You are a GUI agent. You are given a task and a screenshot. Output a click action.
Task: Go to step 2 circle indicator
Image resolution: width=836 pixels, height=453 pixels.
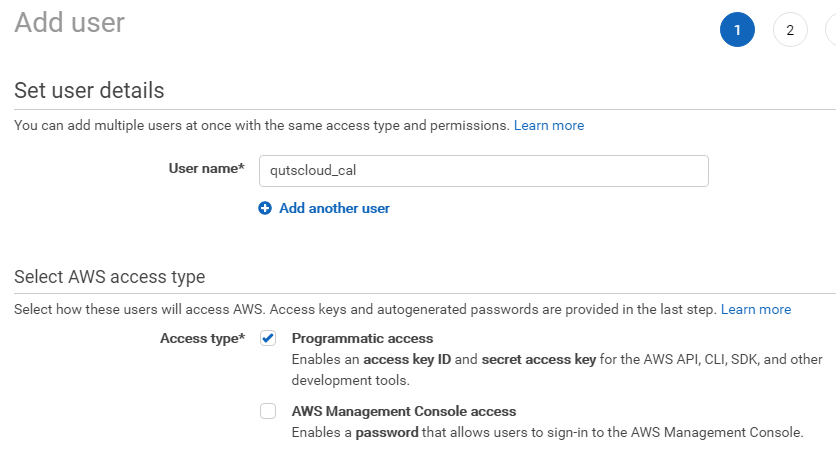(x=790, y=30)
